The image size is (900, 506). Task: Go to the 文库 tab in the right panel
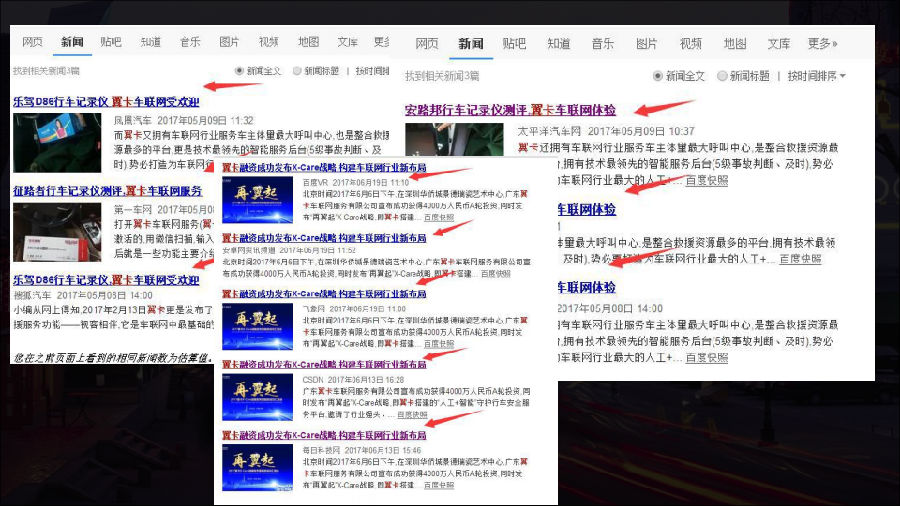778,44
